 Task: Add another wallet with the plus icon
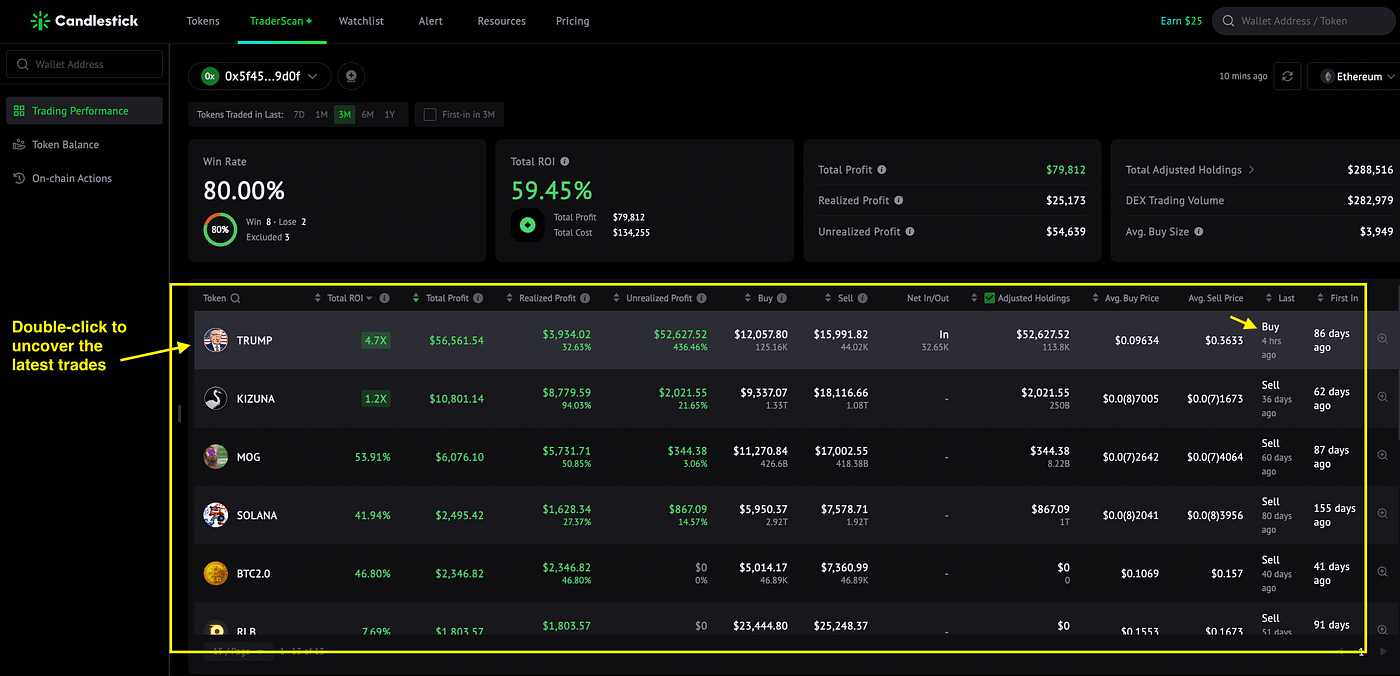(x=350, y=76)
